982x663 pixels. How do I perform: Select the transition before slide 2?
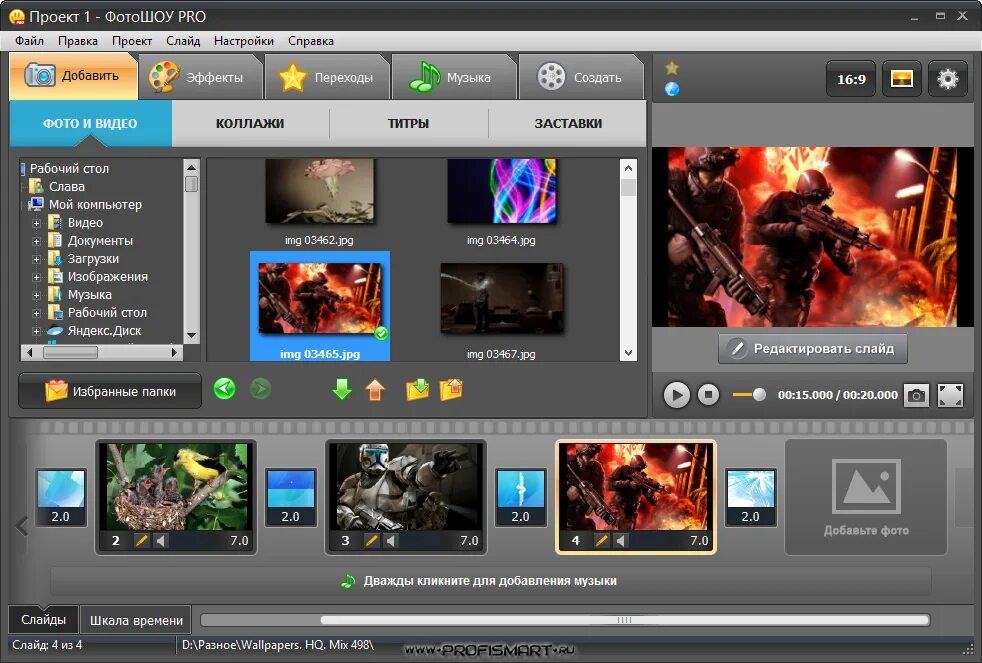(61, 497)
